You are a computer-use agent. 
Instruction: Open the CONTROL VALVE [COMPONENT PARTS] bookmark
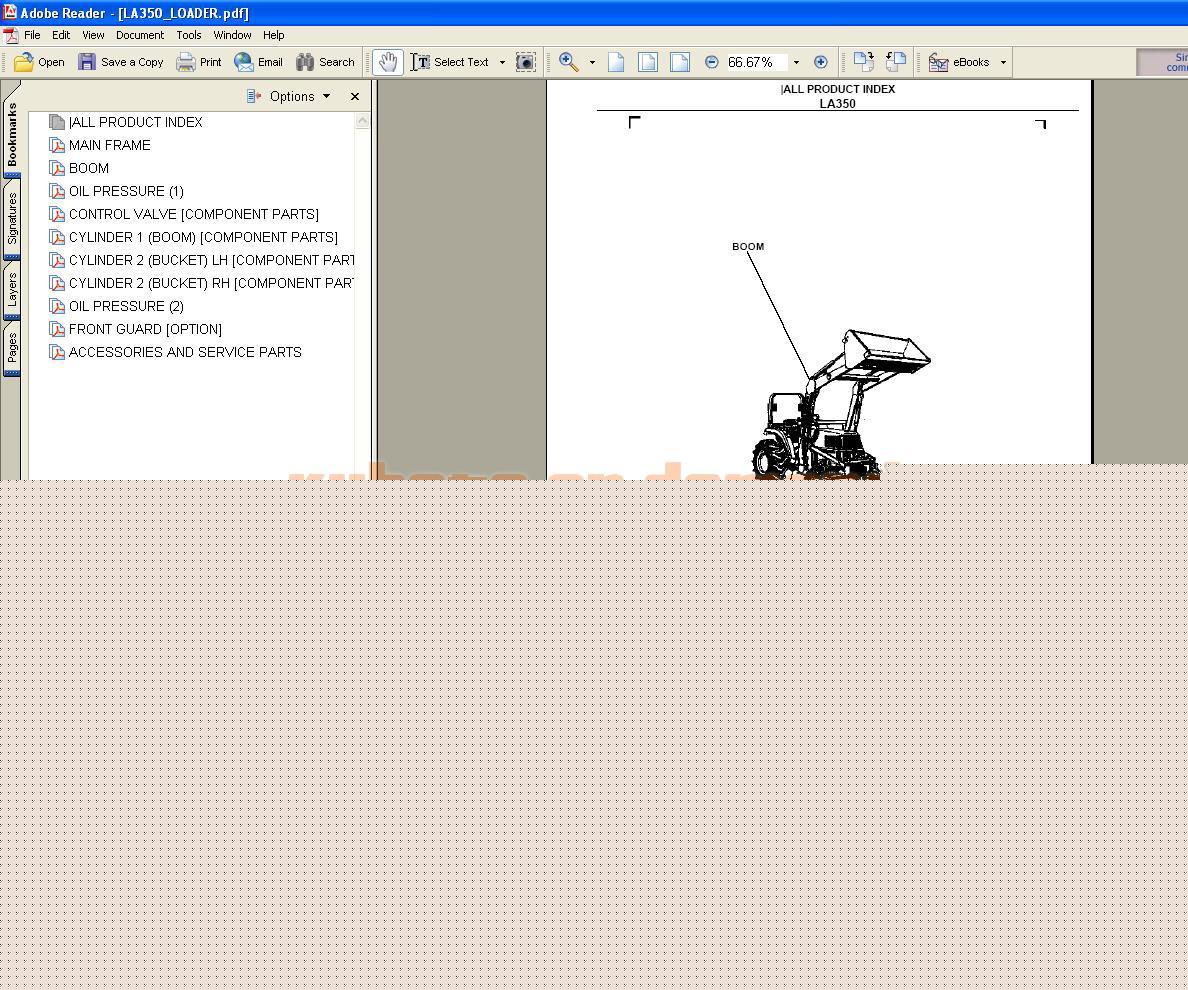pos(194,214)
